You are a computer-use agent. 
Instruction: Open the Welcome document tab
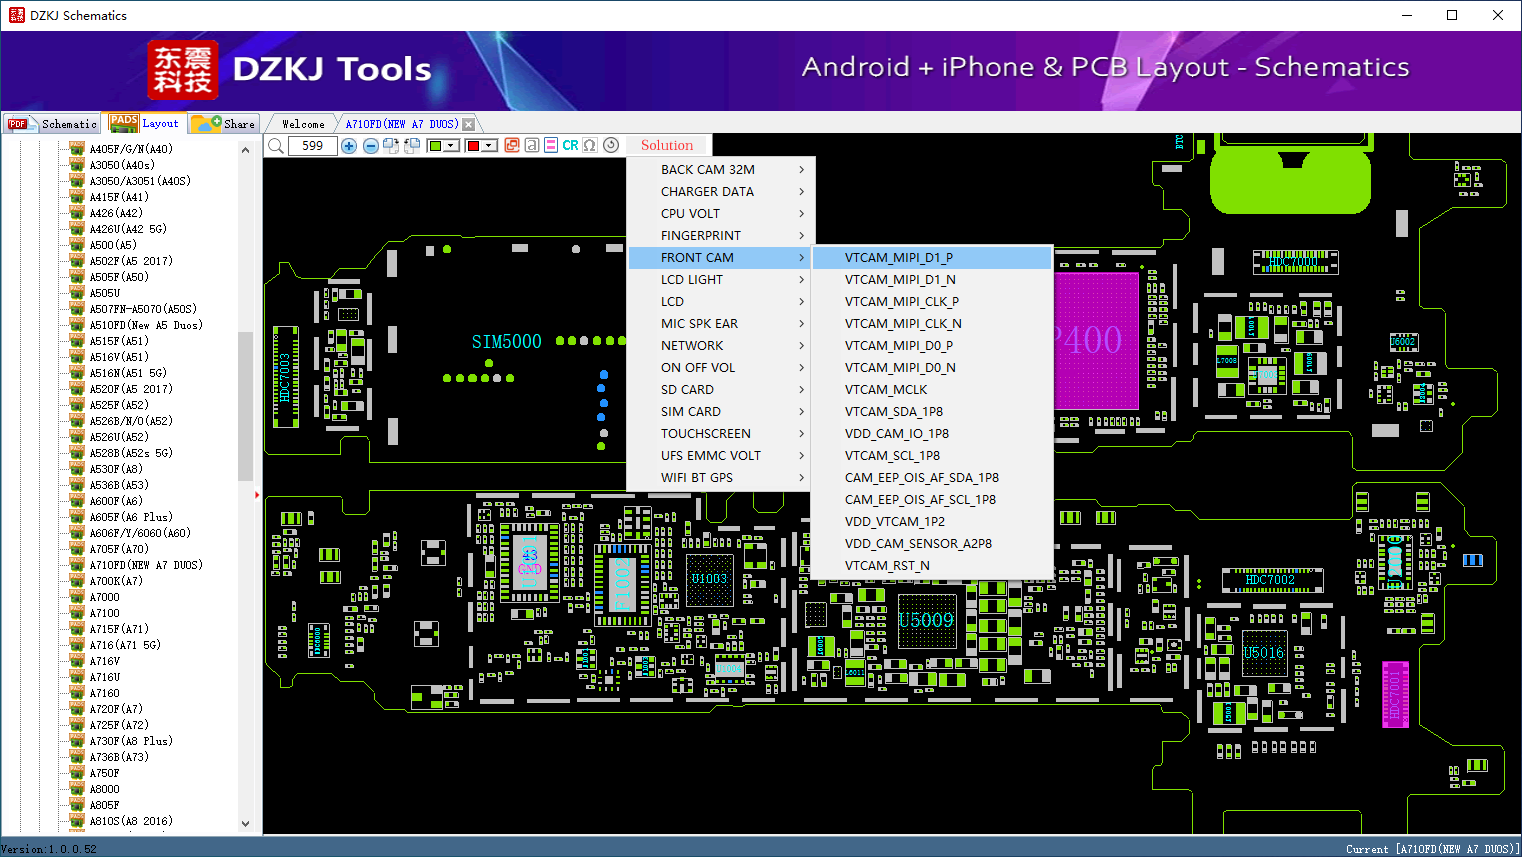(x=303, y=124)
